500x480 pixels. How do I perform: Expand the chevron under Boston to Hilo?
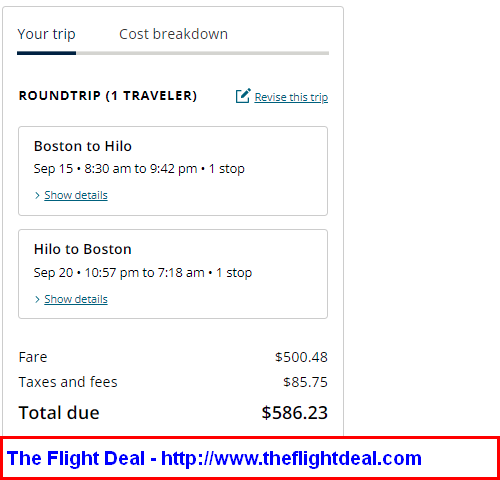point(37,195)
